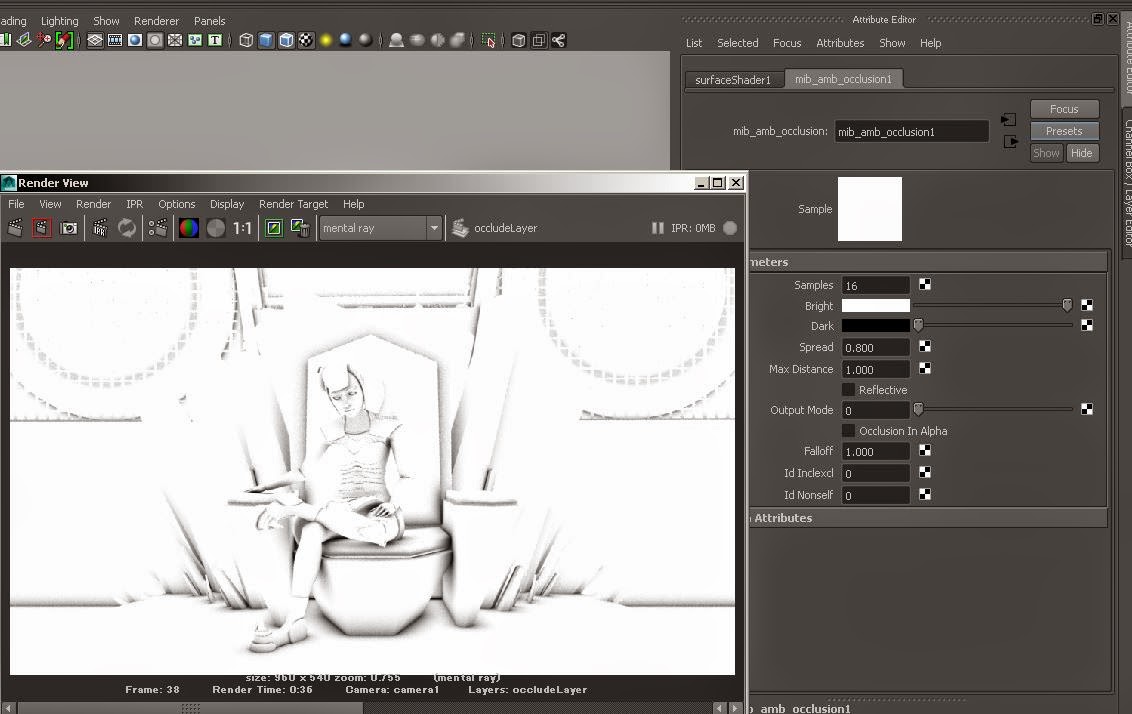
Task: Toggle the viewport grid icon
Action: point(95,40)
